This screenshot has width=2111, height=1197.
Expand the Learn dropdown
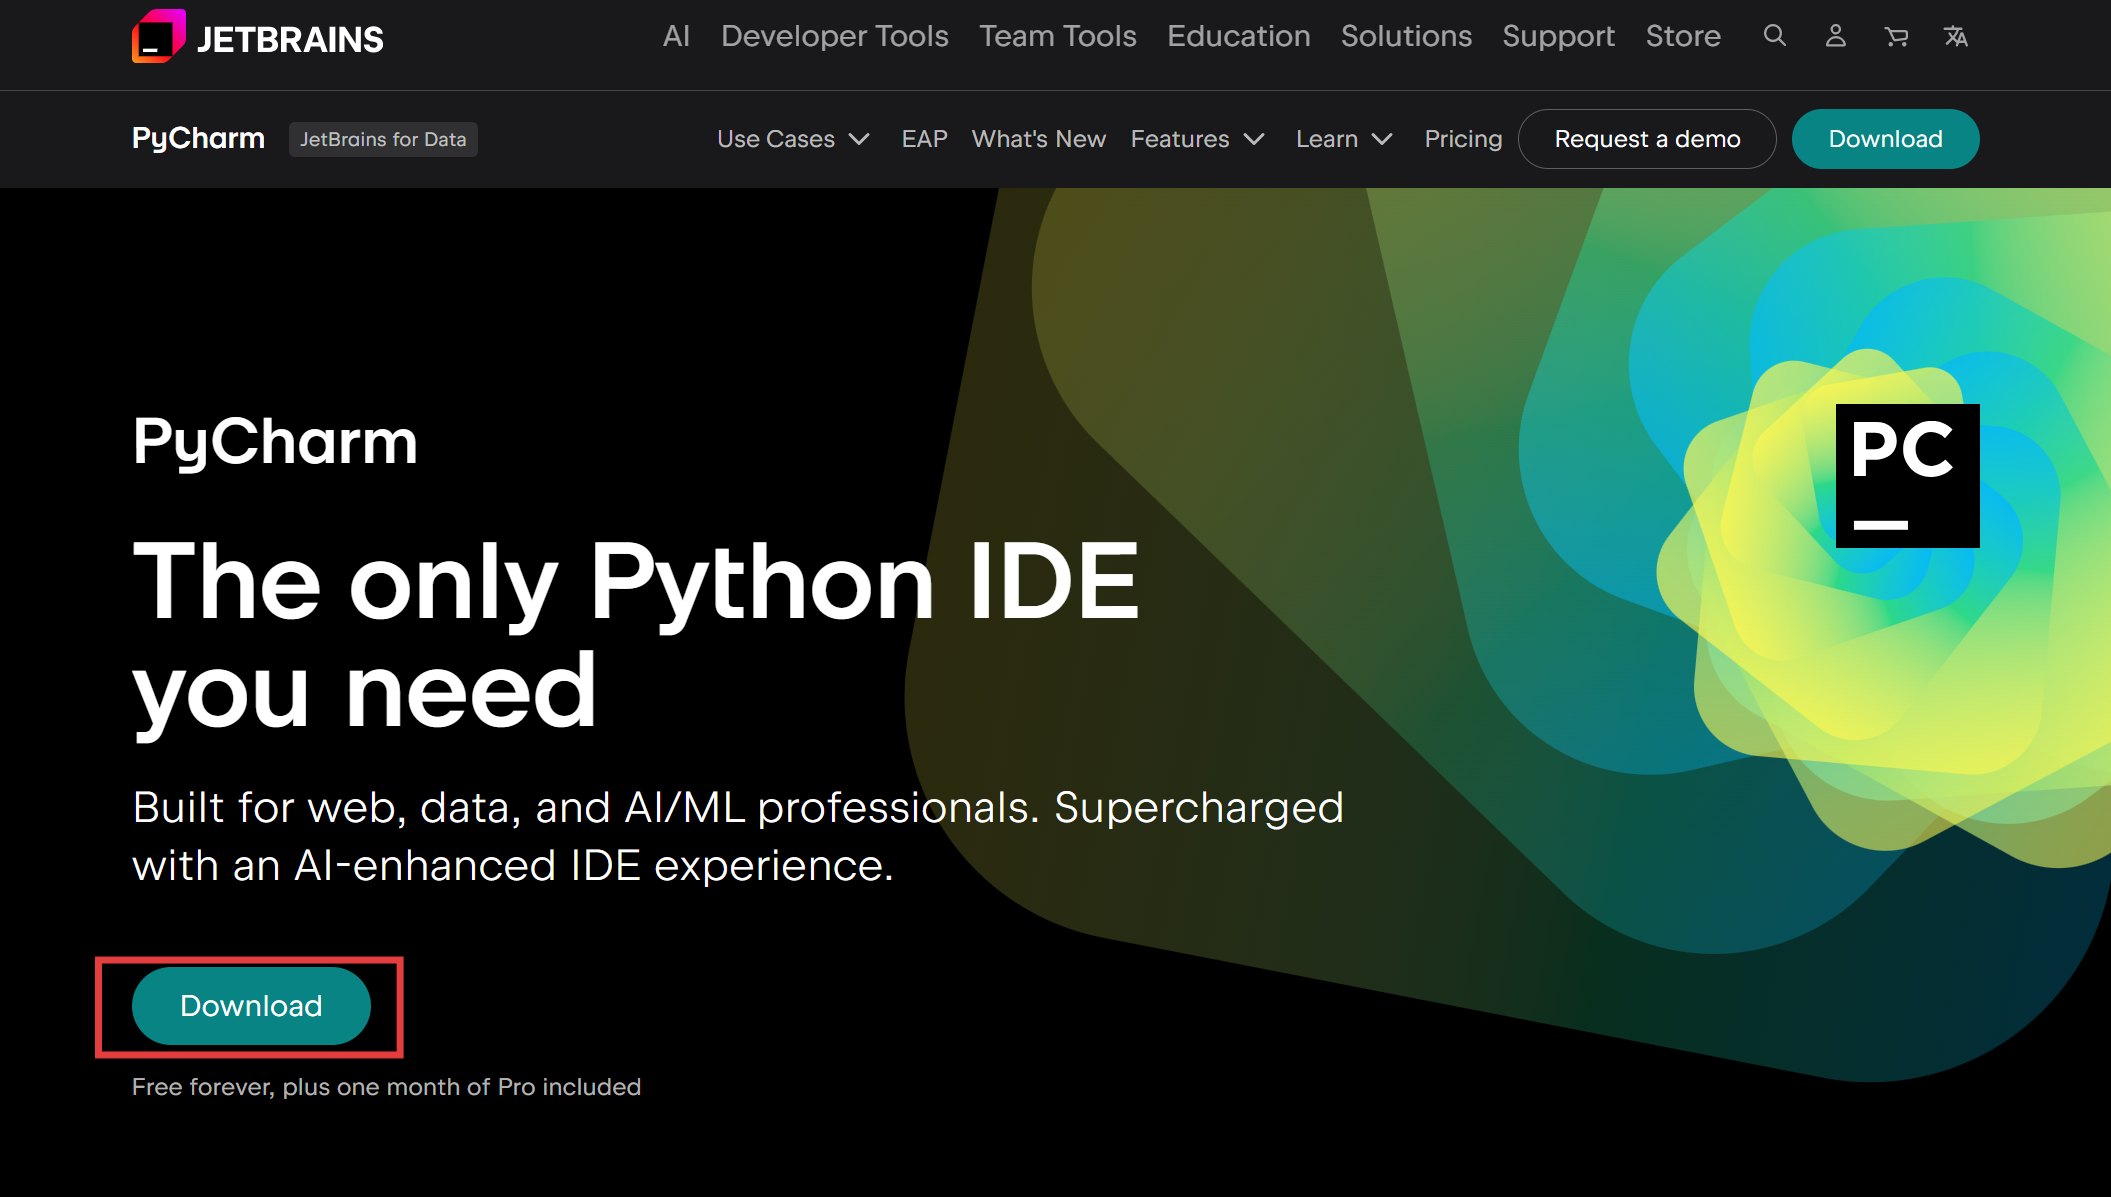1342,139
